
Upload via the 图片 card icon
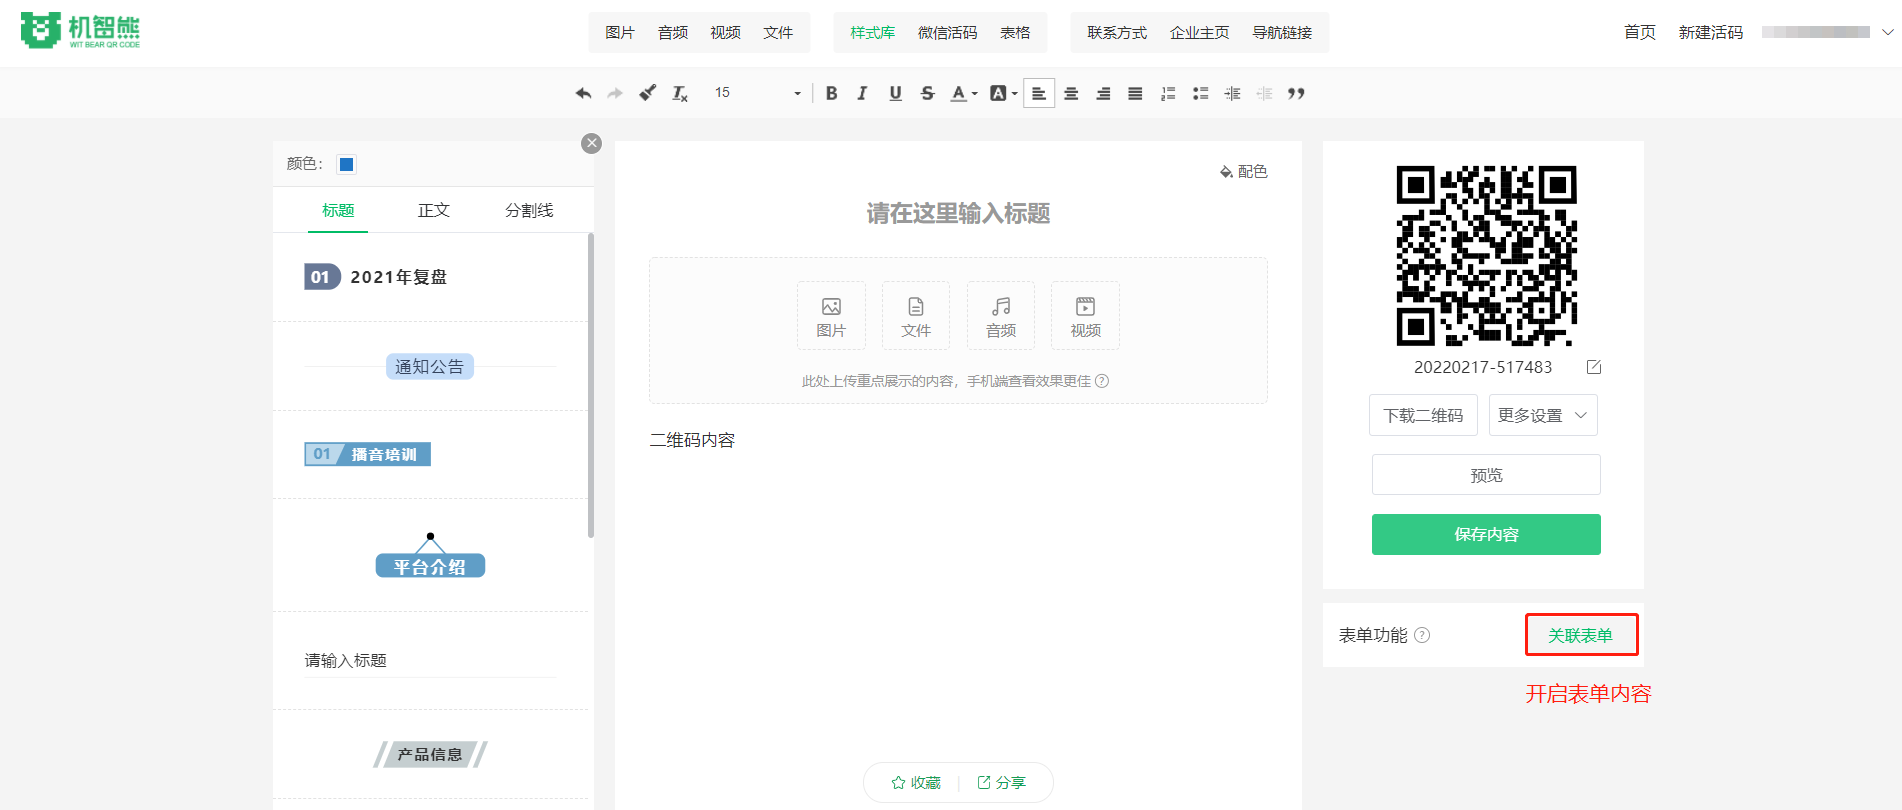click(831, 316)
